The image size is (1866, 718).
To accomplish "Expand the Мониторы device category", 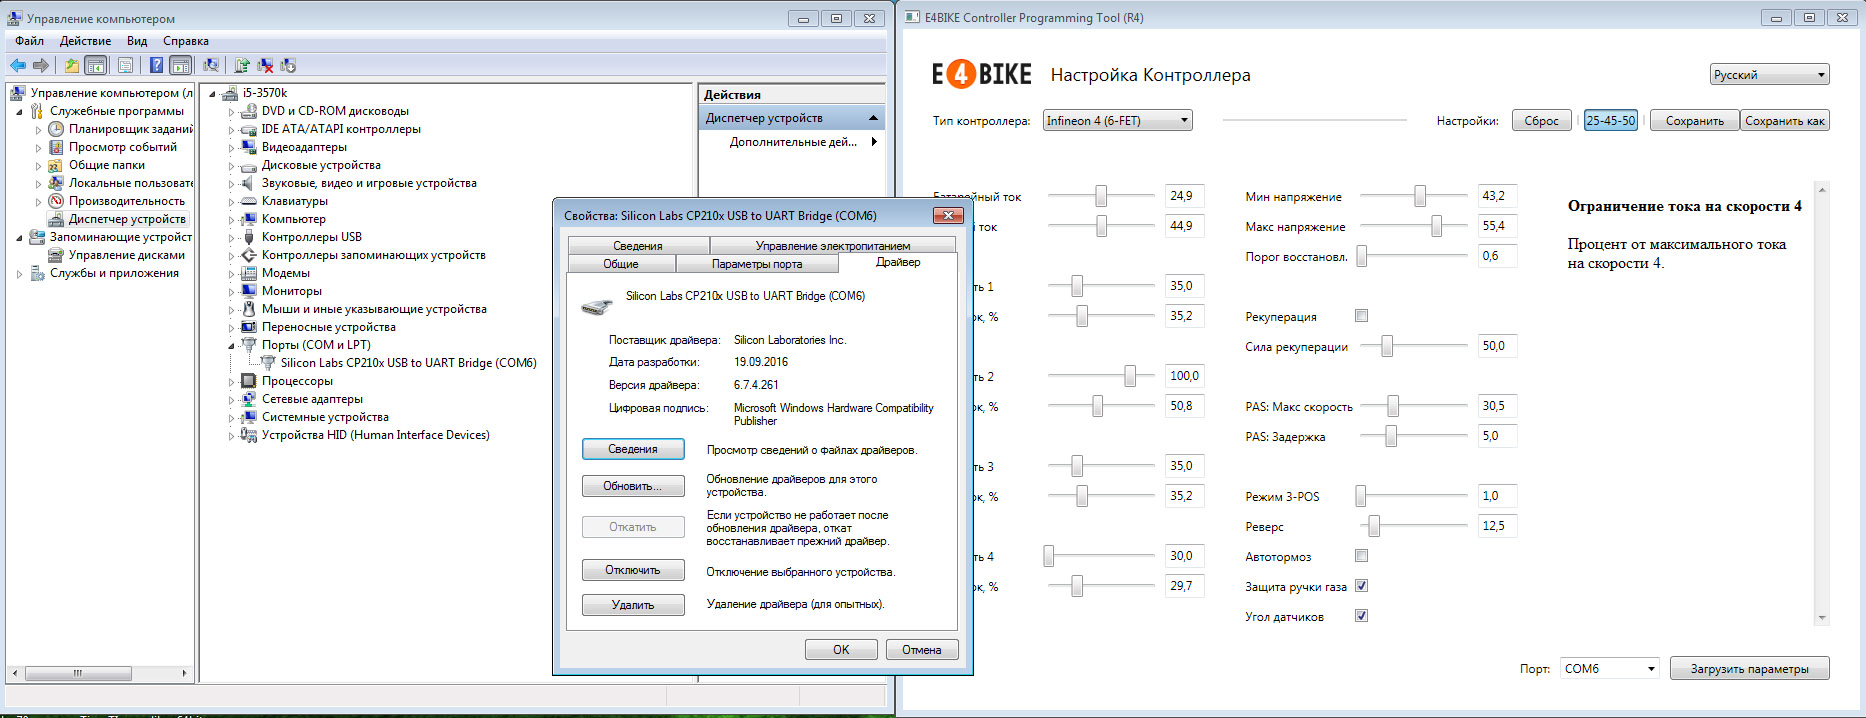I will pyautogui.click(x=231, y=291).
